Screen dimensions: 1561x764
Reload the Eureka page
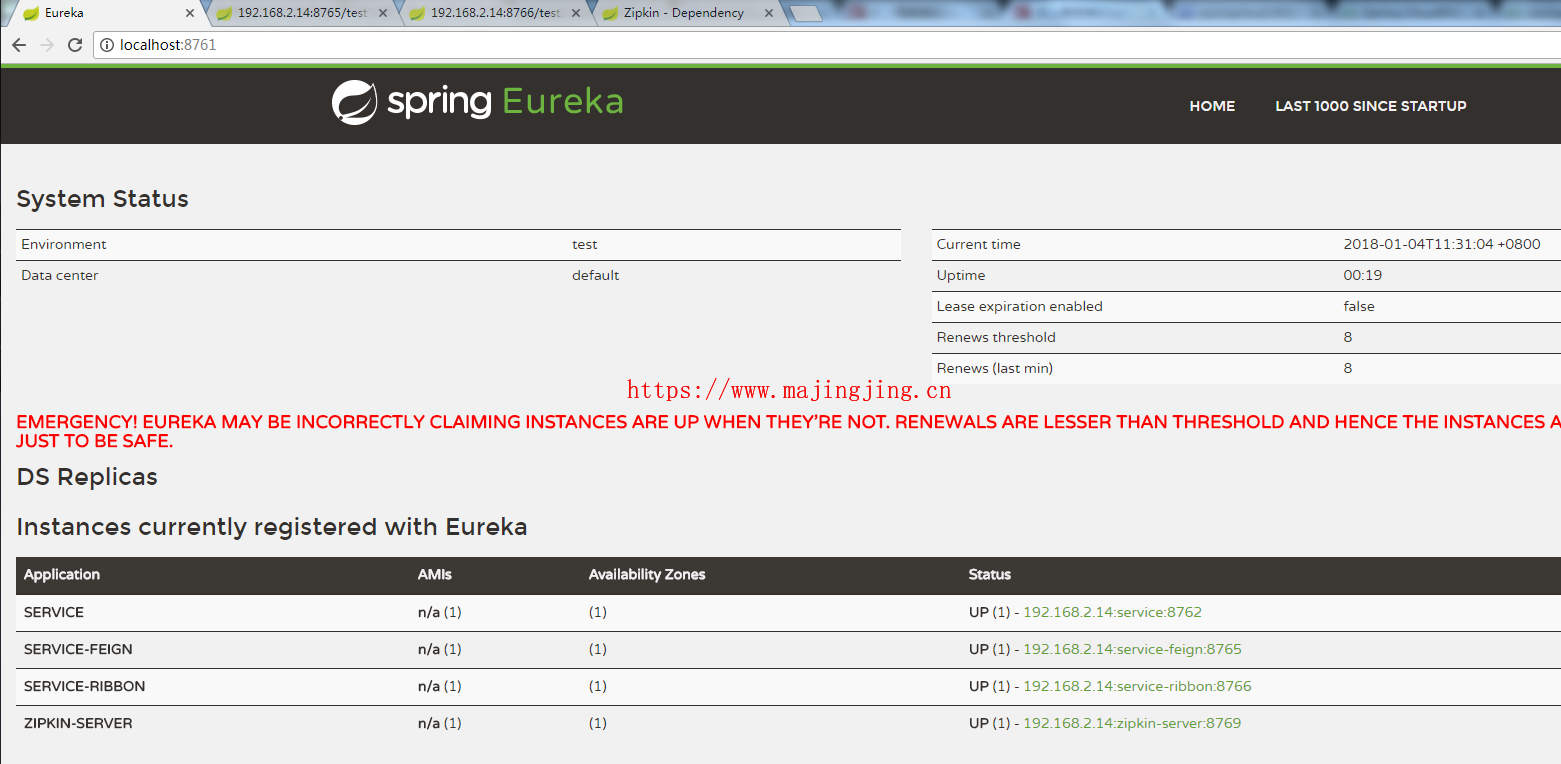click(x=75, y=45)
